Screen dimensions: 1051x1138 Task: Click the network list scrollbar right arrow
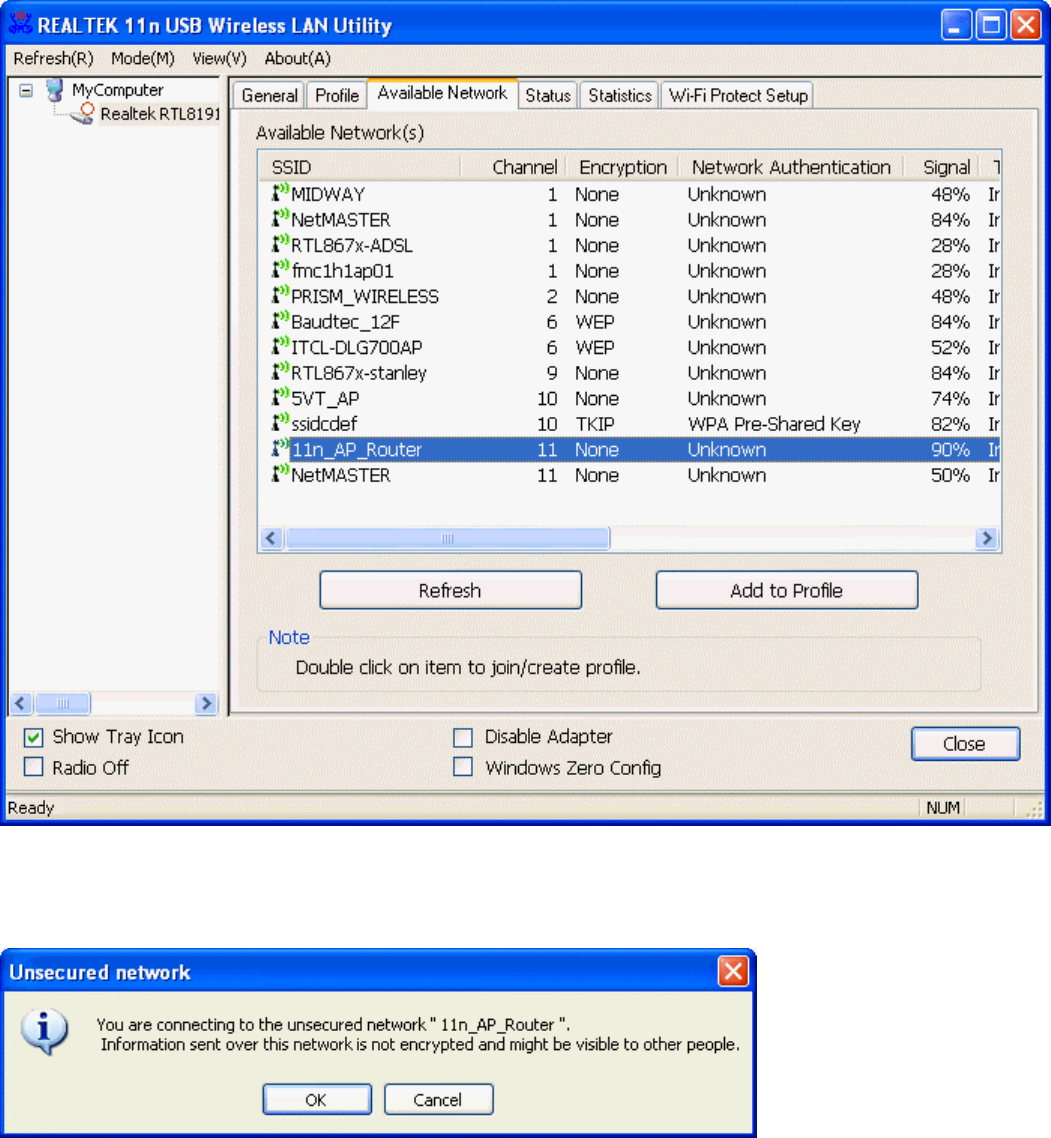(986, 538)
